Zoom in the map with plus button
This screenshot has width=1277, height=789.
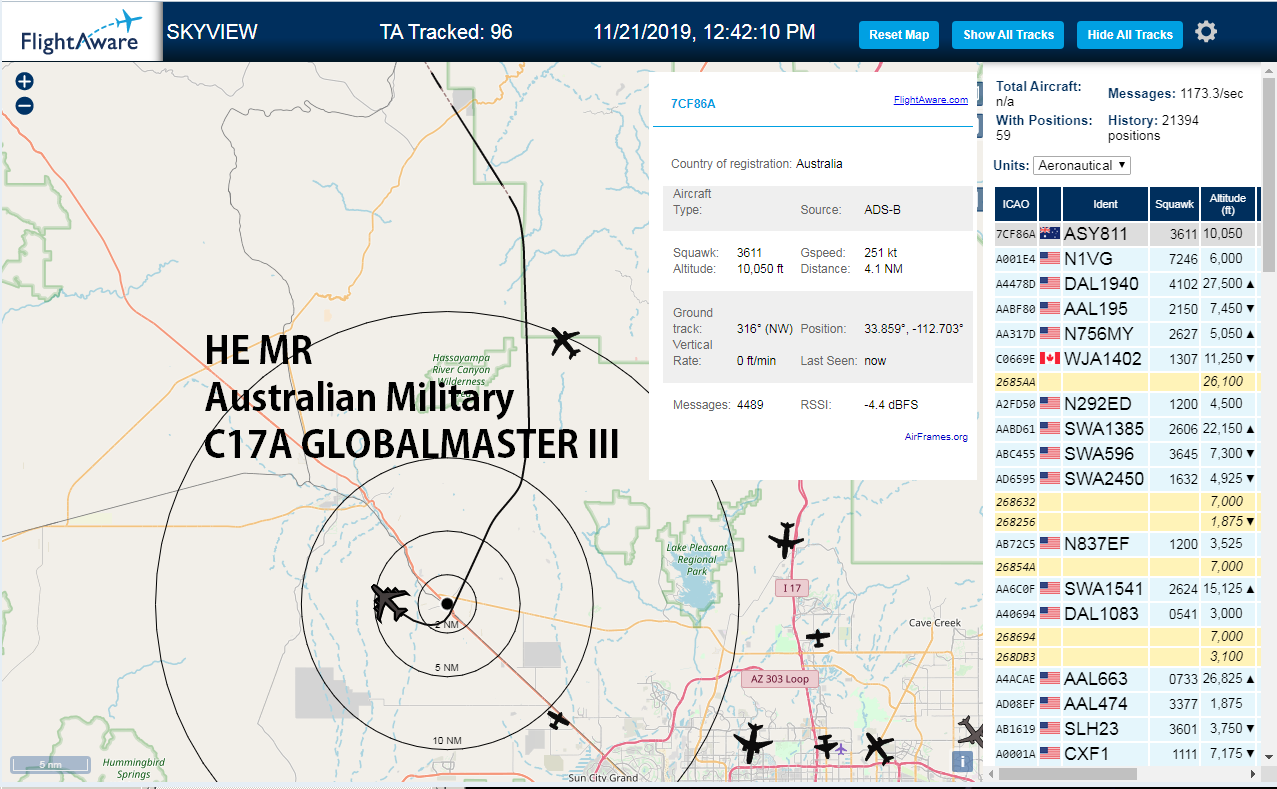(25, 82)
